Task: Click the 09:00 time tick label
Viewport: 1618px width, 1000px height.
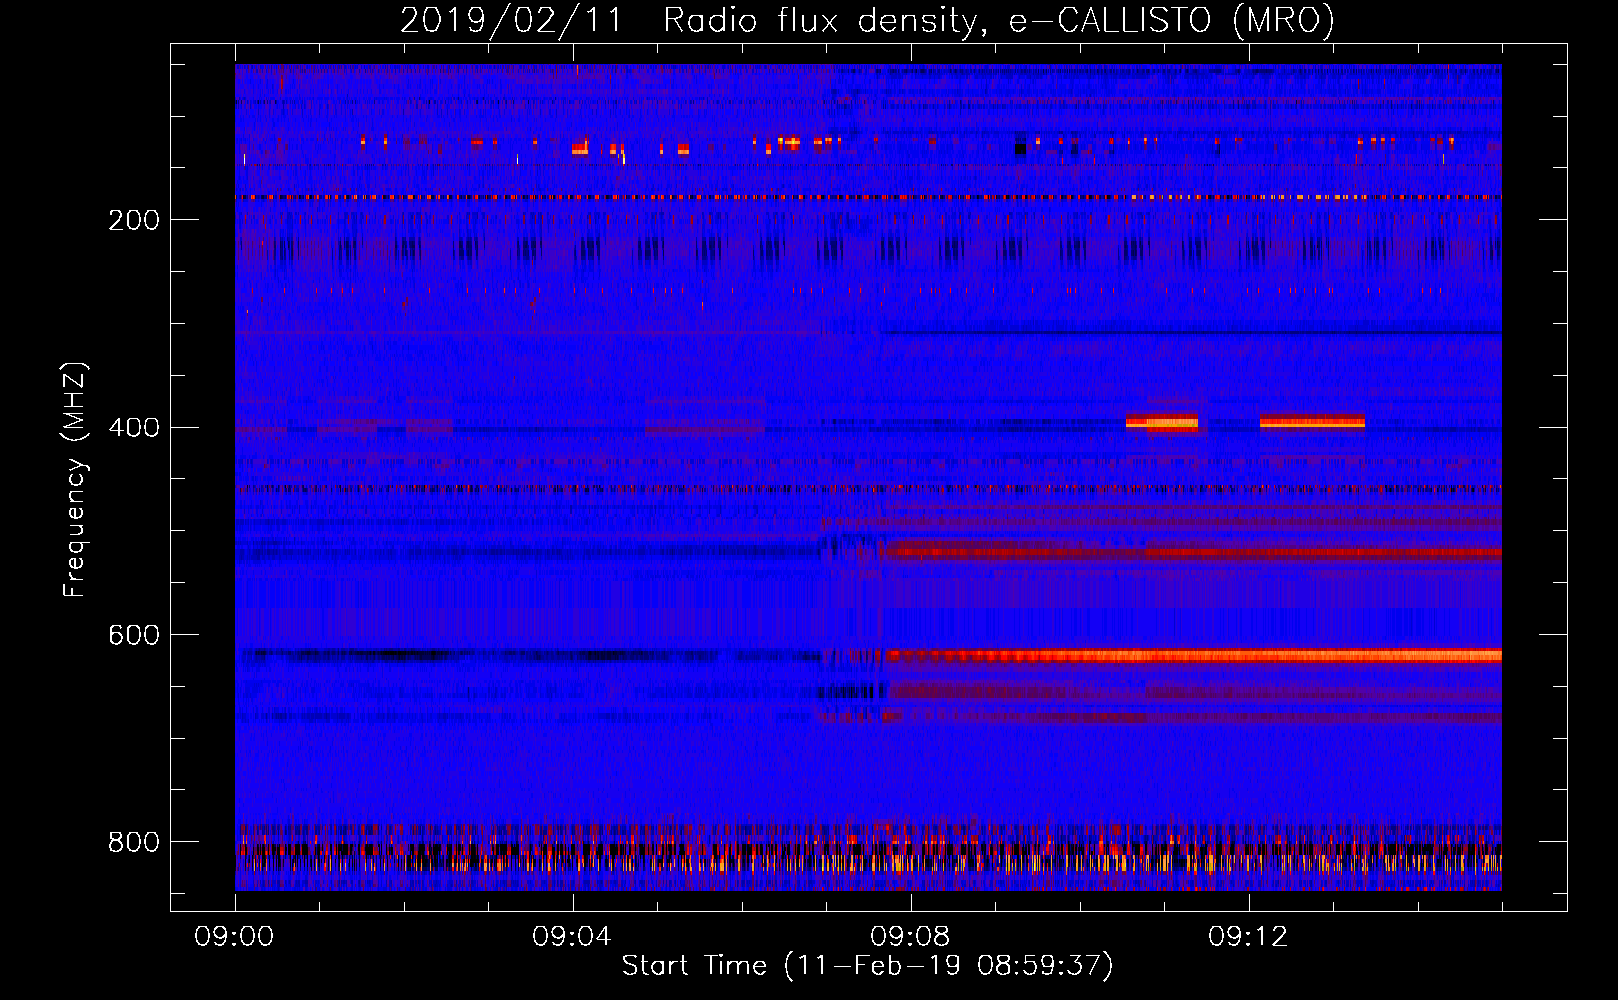Action: (x=234, y=937)
